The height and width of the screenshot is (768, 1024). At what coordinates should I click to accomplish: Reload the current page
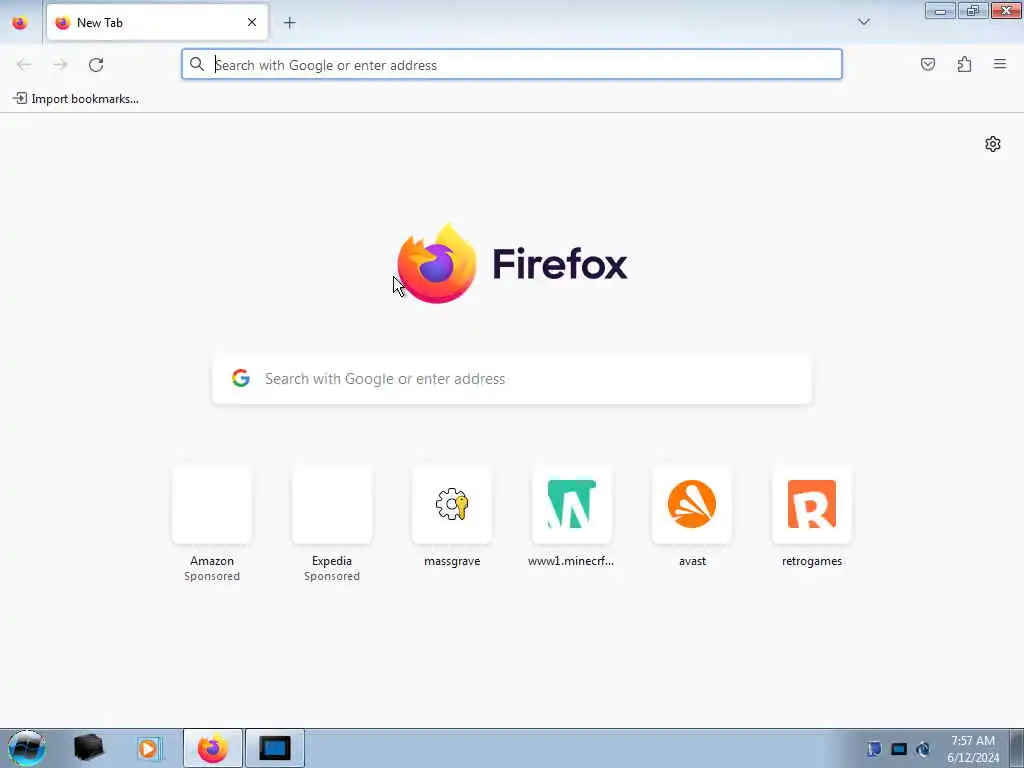[96, 65]
